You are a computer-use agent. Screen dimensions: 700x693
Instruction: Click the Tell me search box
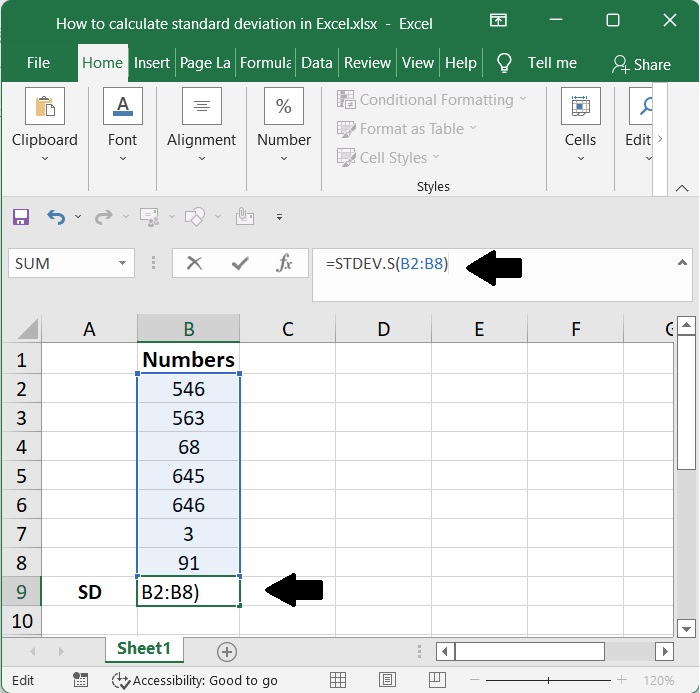[x=552, y=63]
